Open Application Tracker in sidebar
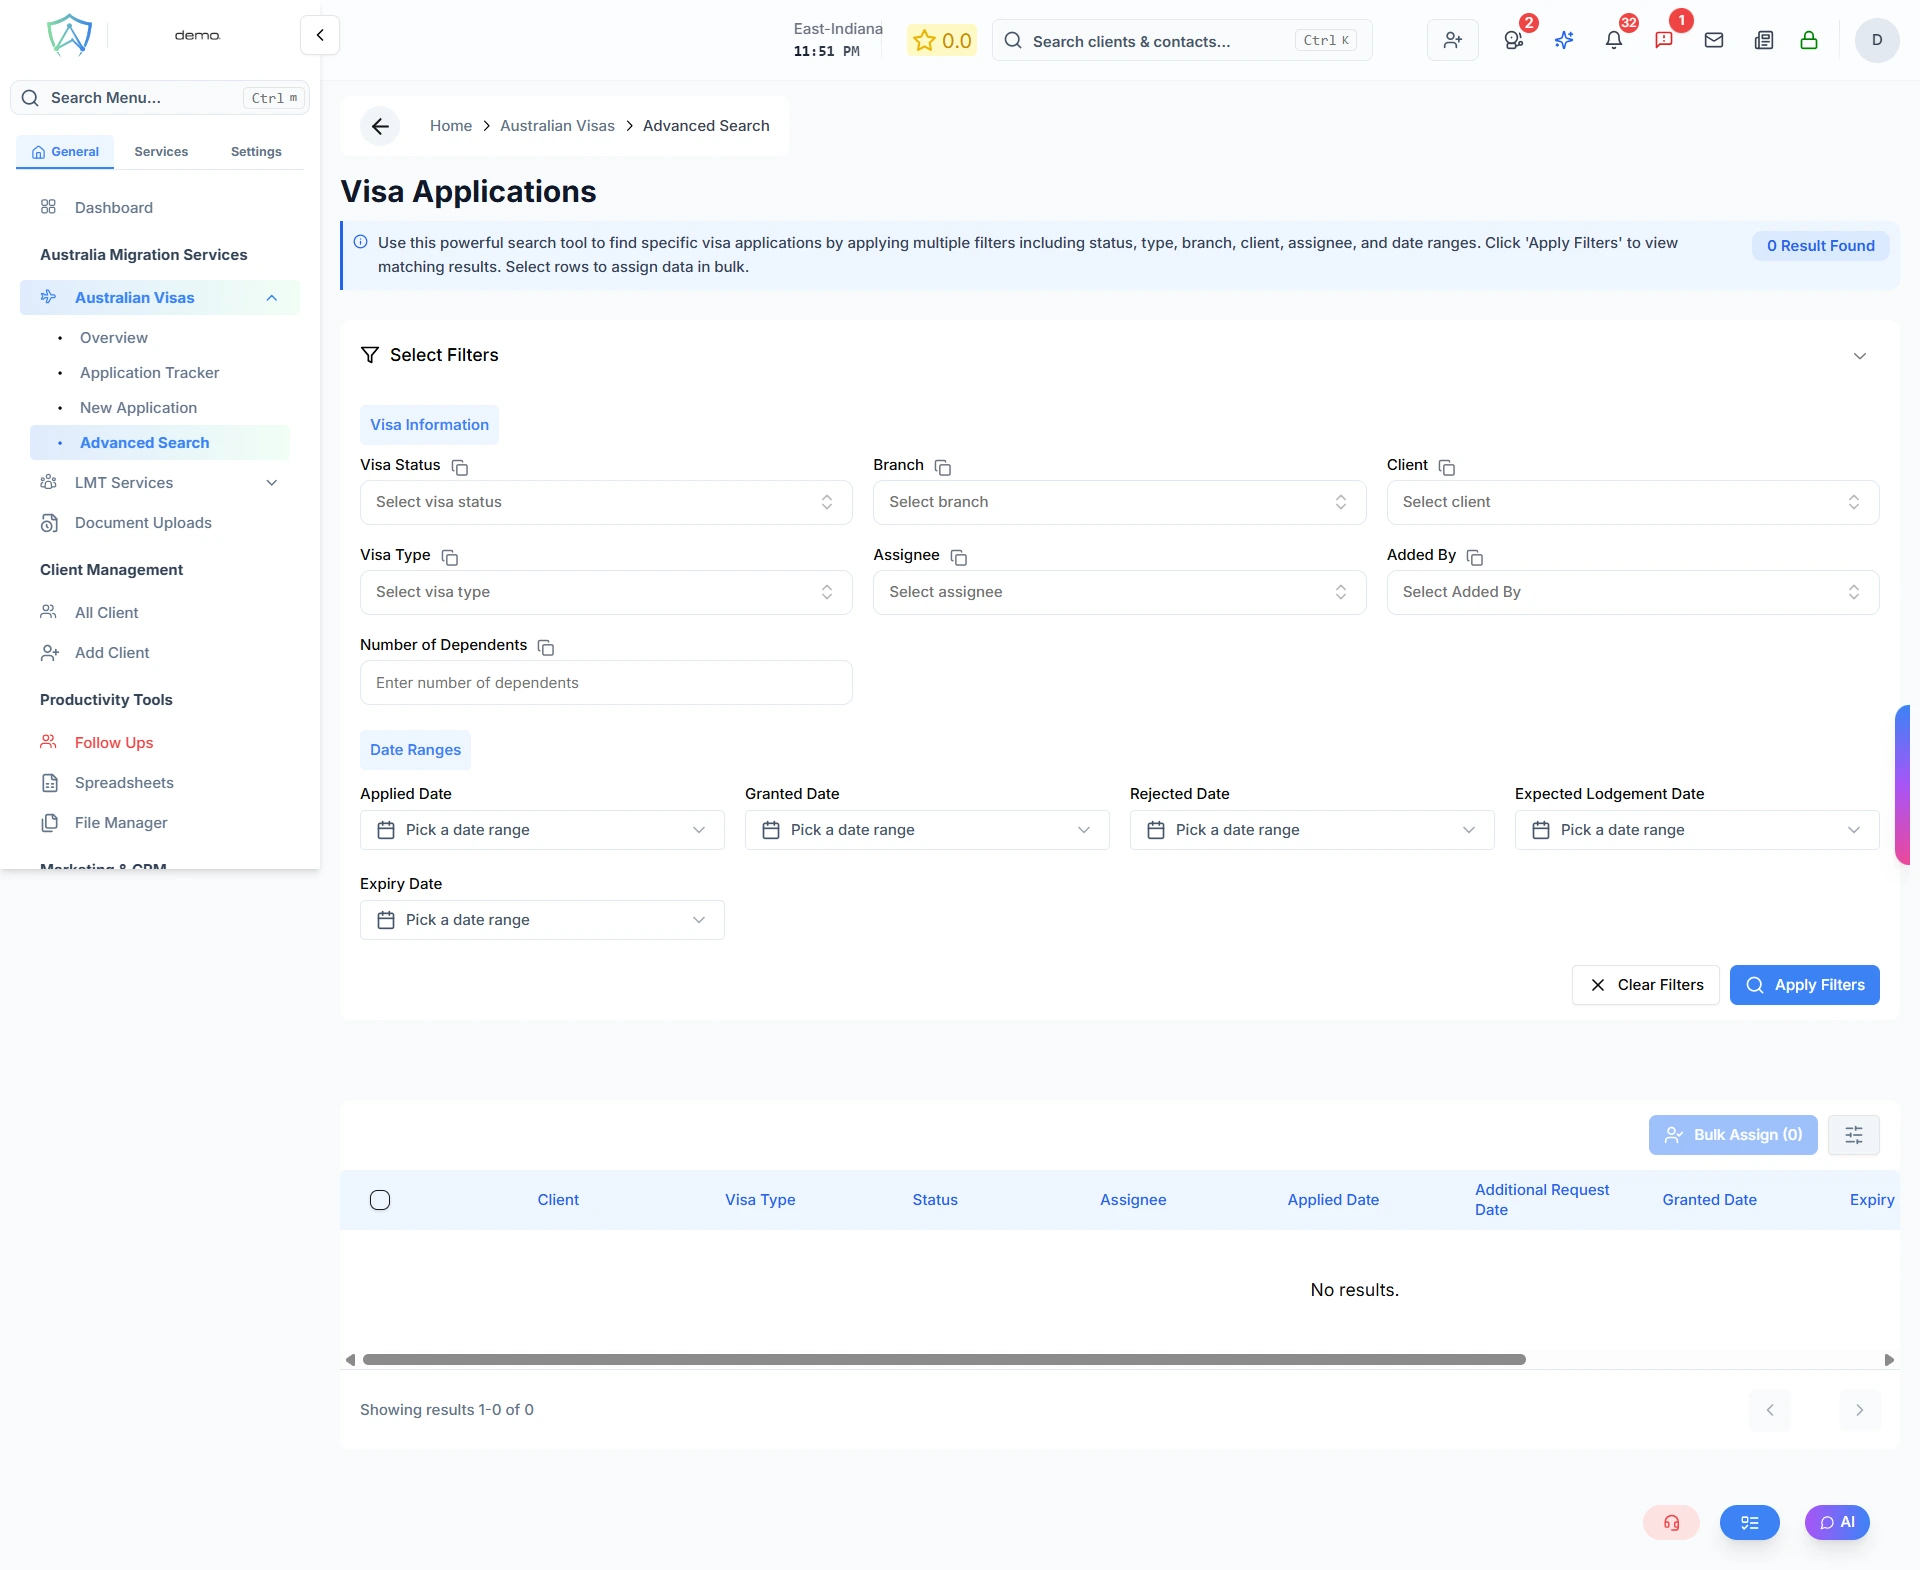Image resolution: width=1920 pixels, height=1570 pixels. click(x=149, y=373)
